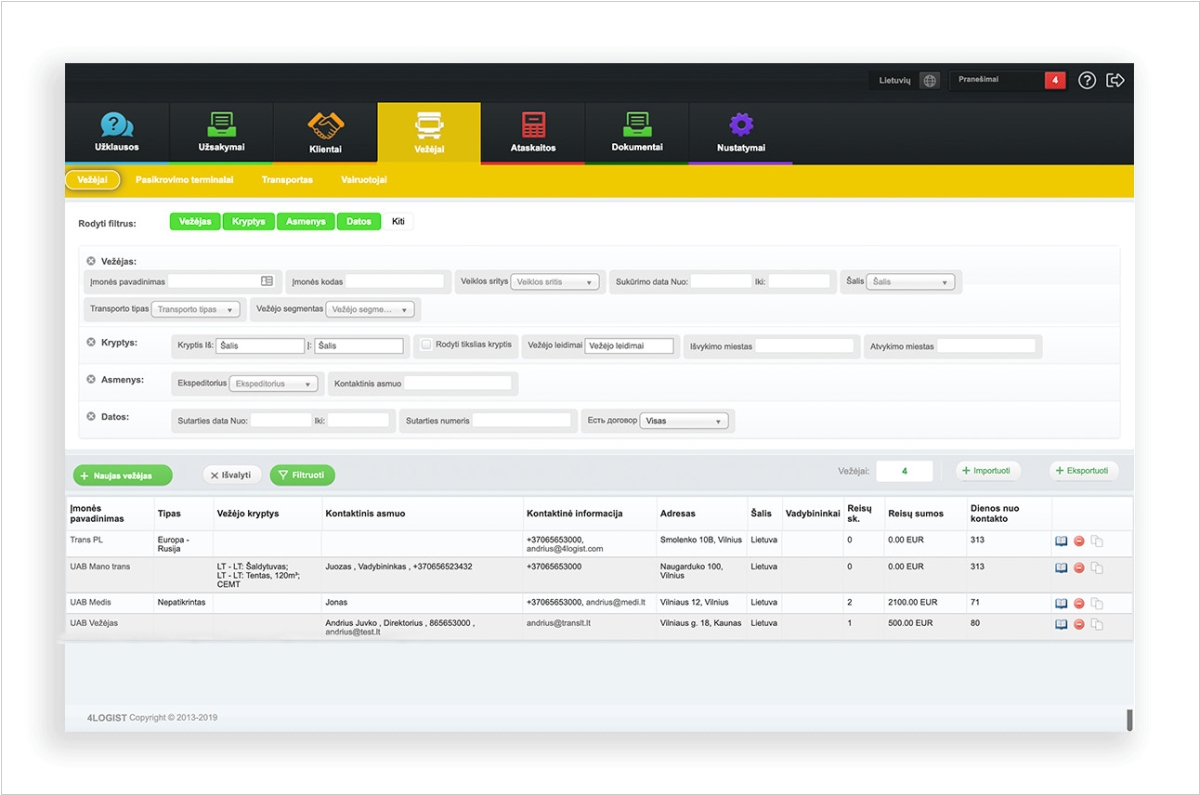1200x795 pixels.
Task: Click red delete icon for UAB Medis
Action: click(x=1079, y=603)
